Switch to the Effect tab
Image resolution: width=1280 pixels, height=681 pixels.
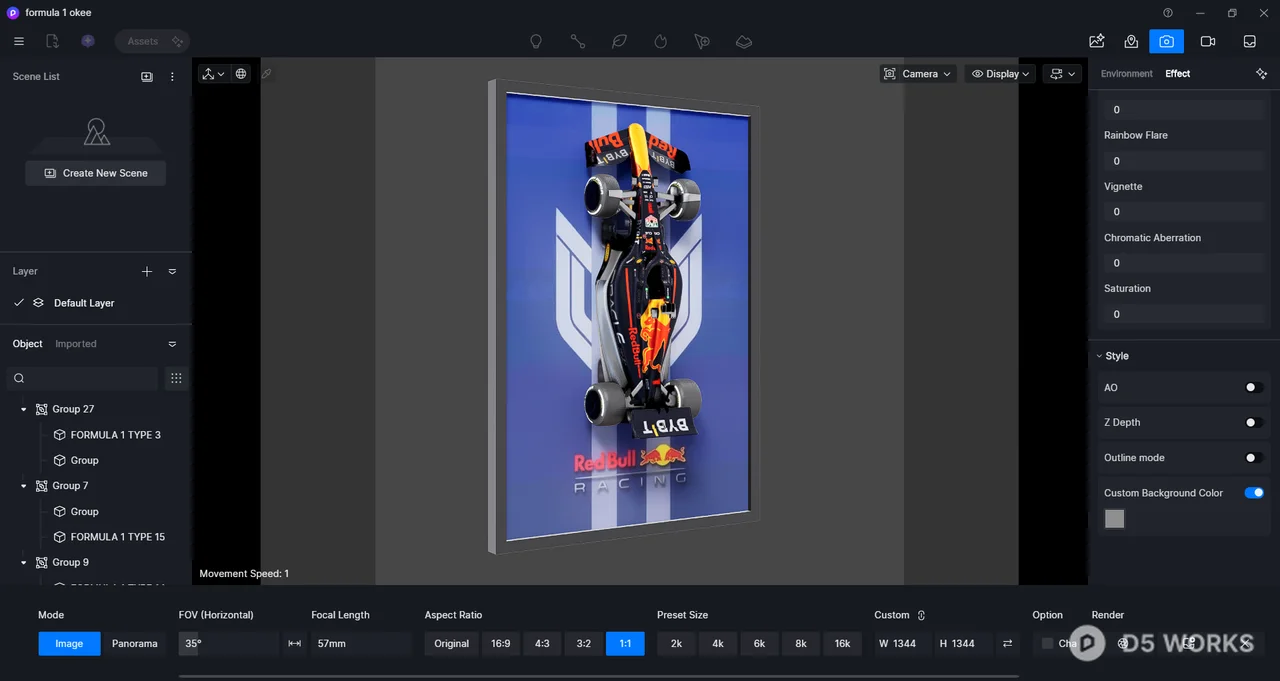[1178, 74]
